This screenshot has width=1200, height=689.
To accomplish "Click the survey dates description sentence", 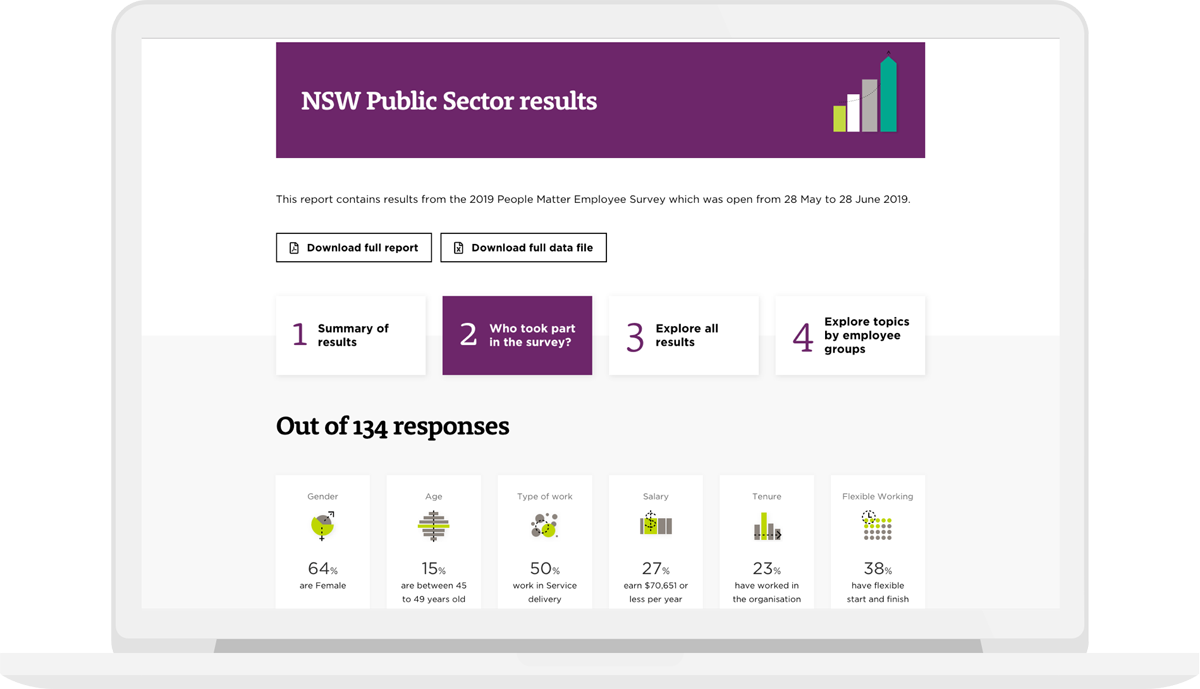I will pos(593,199).
